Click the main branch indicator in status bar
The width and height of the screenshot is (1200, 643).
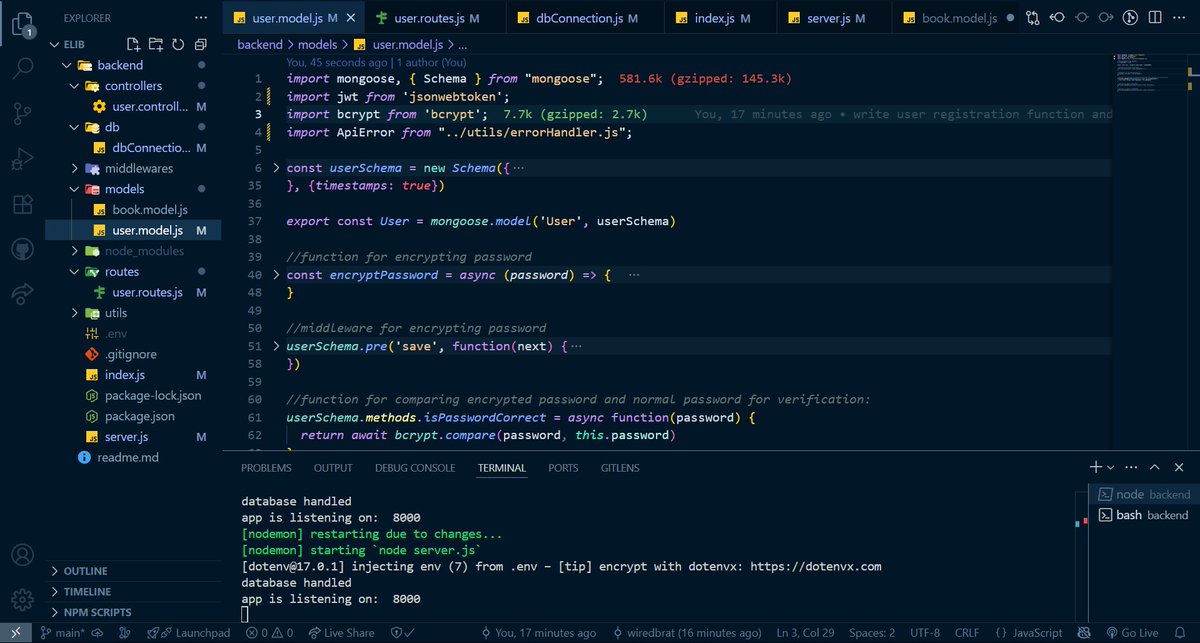coord(64,633)
